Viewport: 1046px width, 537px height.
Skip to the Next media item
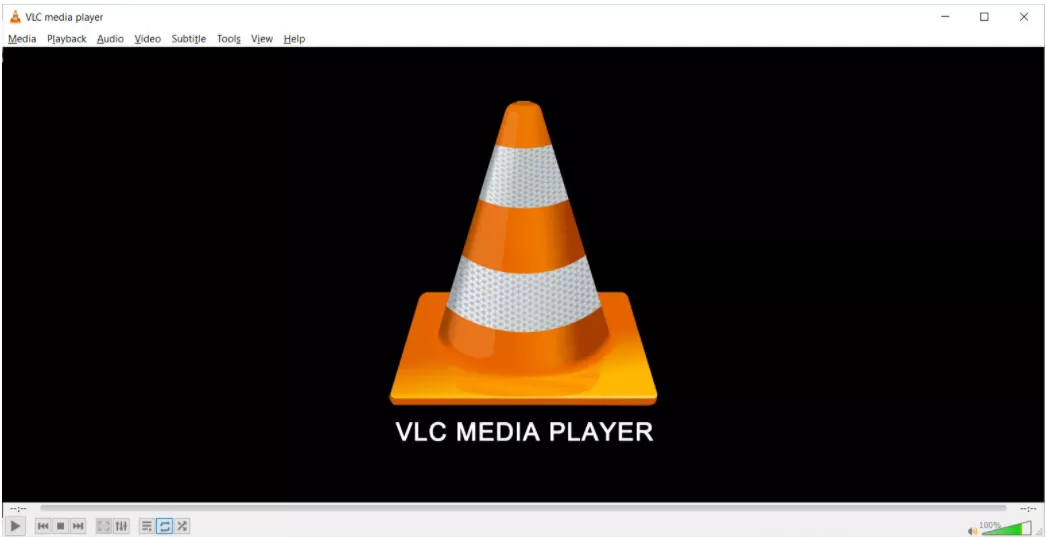[x=78, y=526]
